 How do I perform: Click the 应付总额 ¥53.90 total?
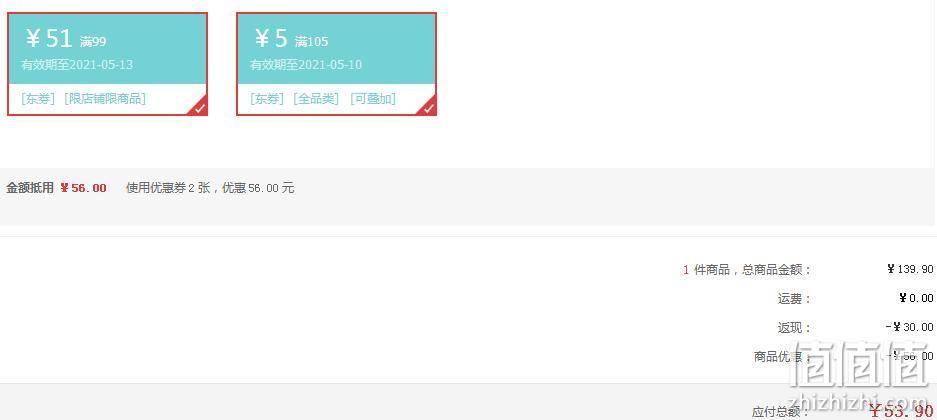coord(901,410)
